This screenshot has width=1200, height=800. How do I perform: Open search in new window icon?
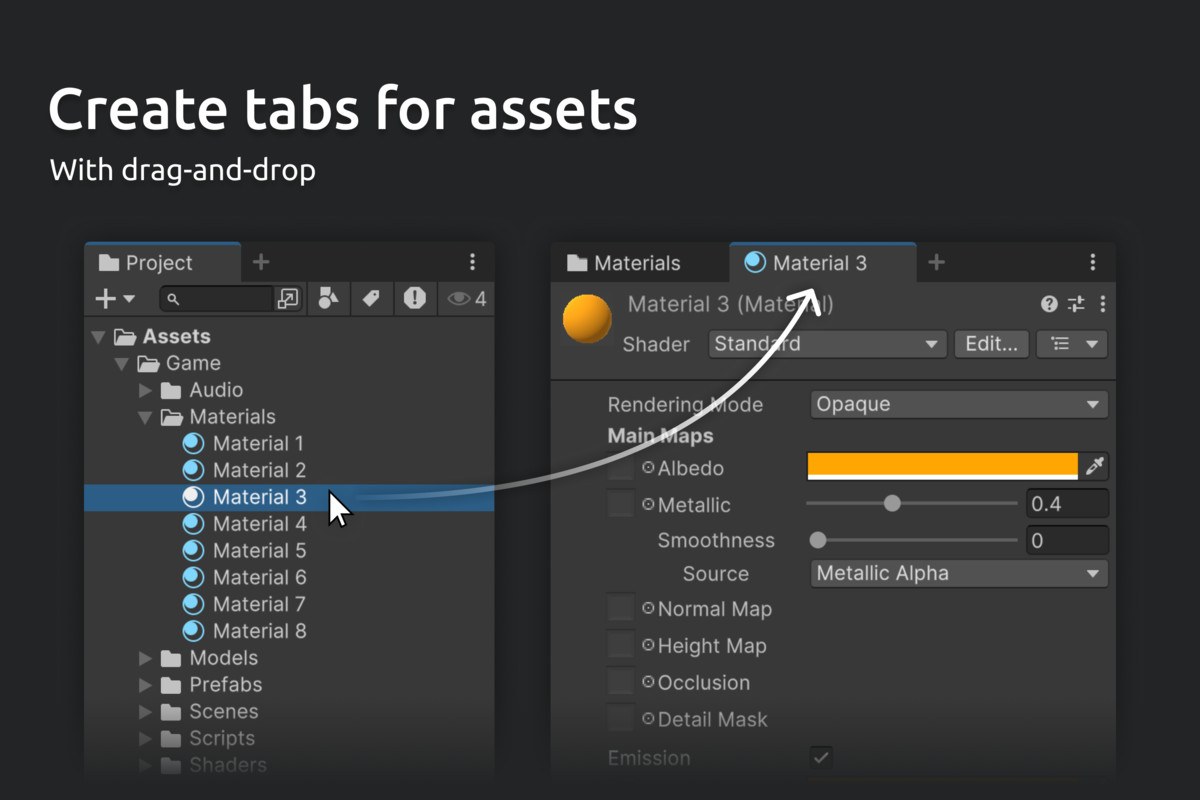(288, 298)
